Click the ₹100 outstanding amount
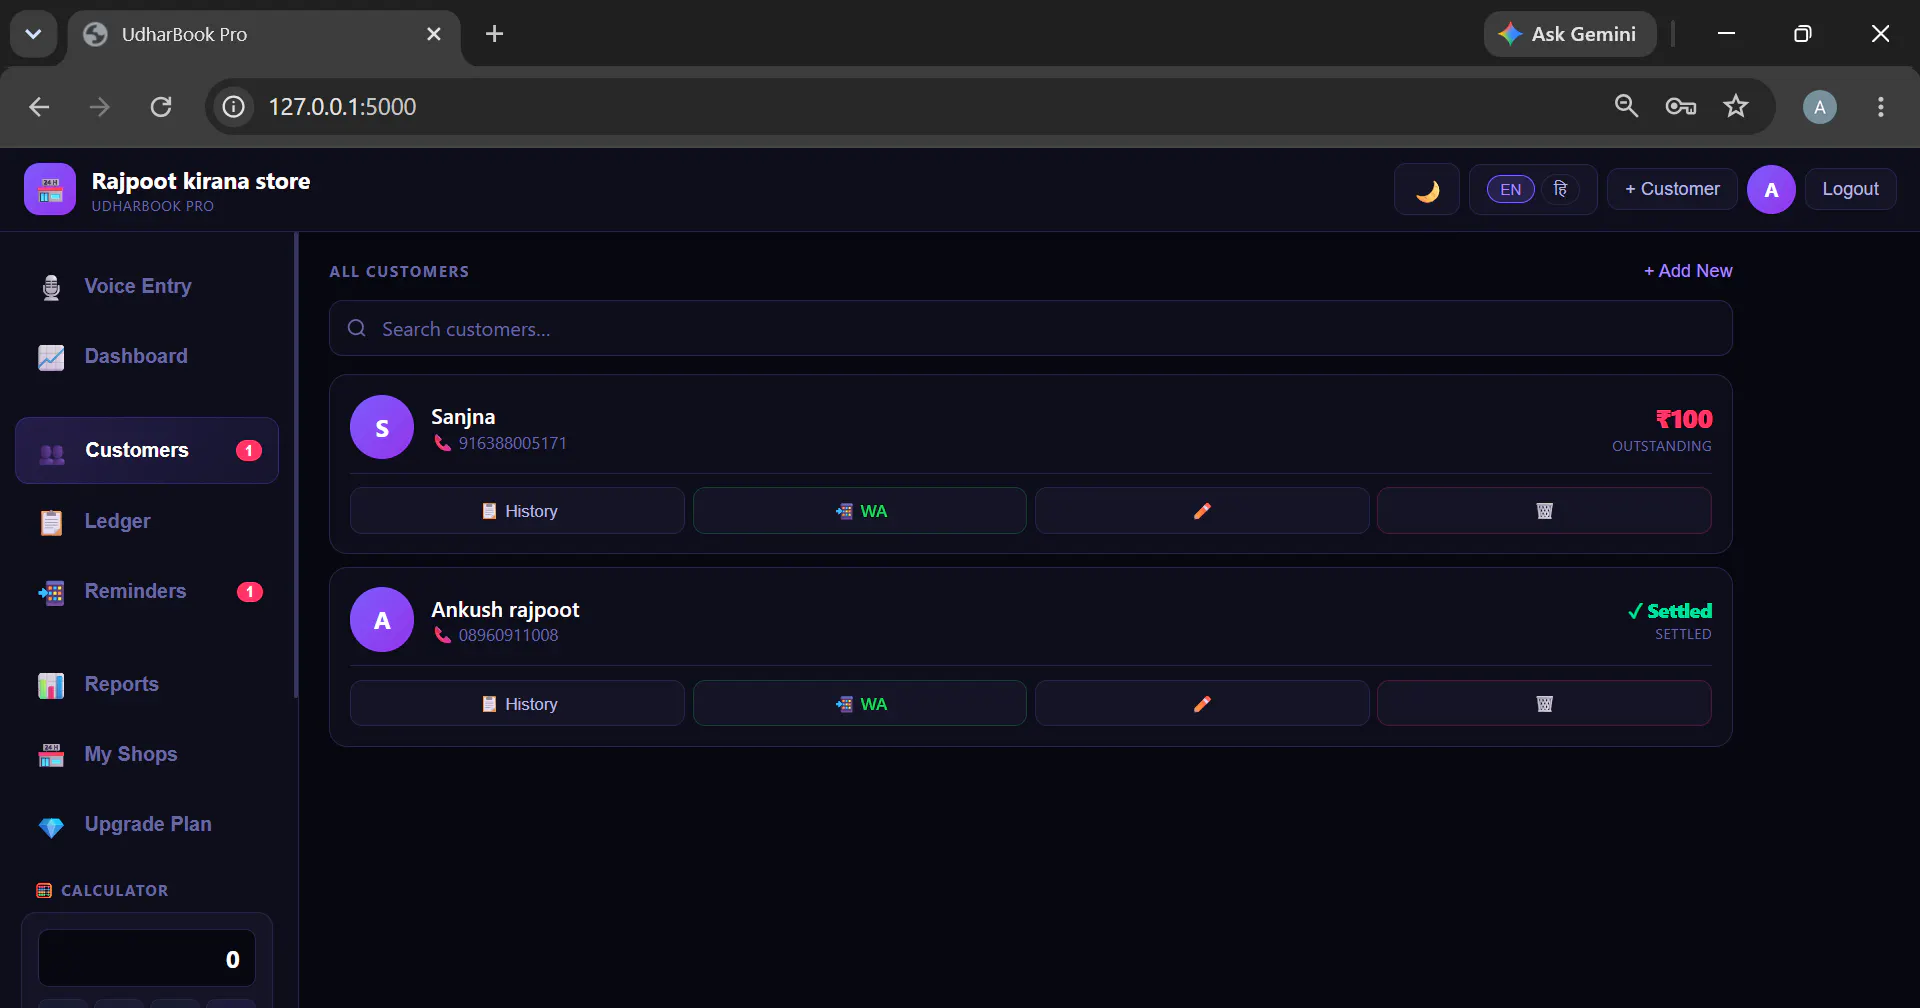This screenshot has height=1008, width=1920. coord(1684,419)
